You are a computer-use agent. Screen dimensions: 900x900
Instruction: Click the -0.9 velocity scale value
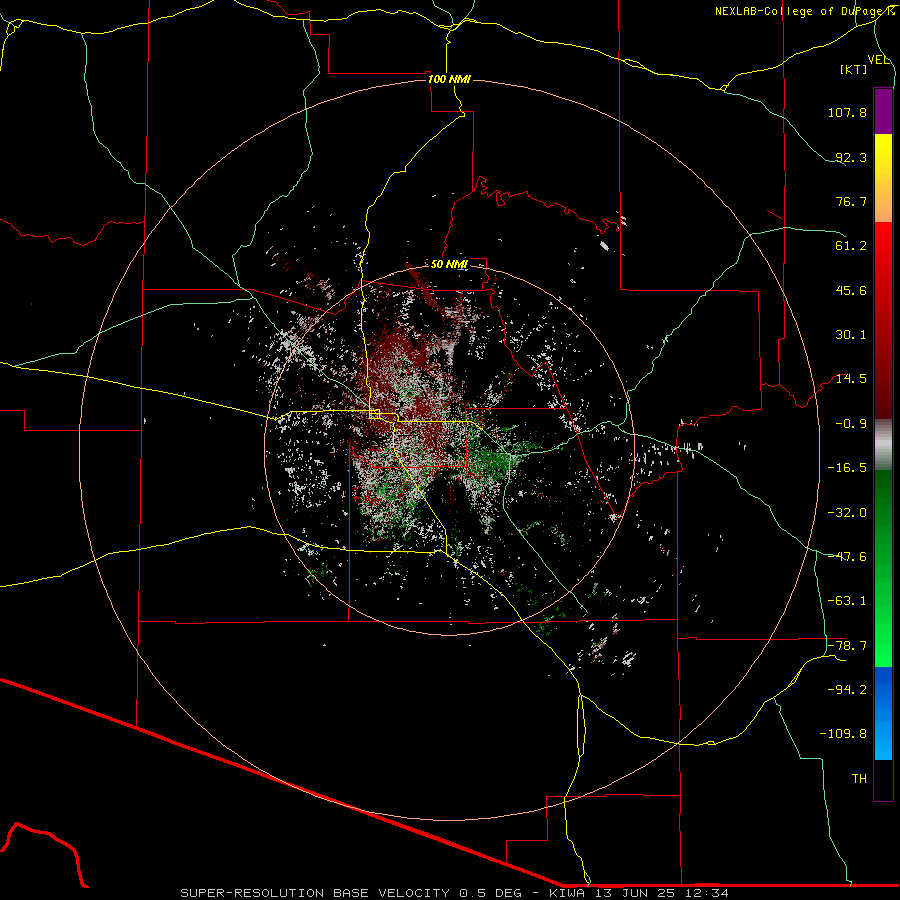coord(851,424)
